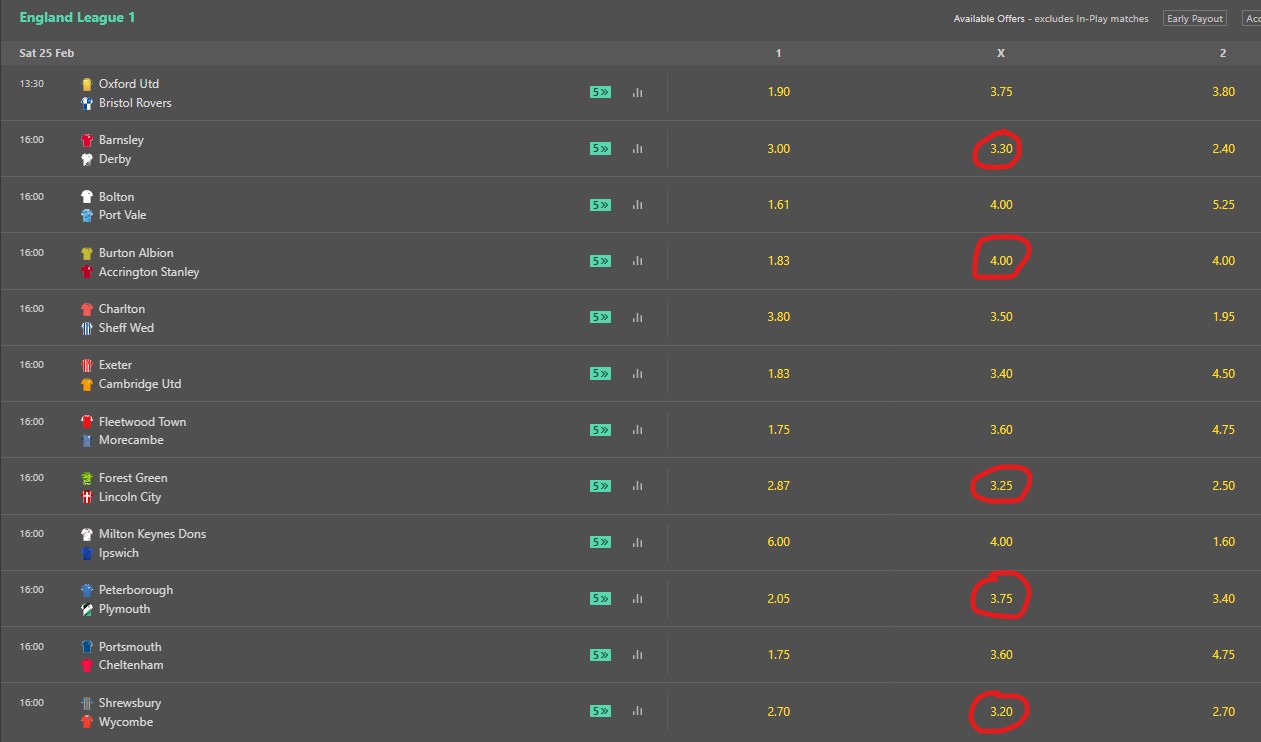This screenshot has height=742, width=1261.
Task: Click the green 5 badge for Shrewsbury match
Action: pos(600,712)
